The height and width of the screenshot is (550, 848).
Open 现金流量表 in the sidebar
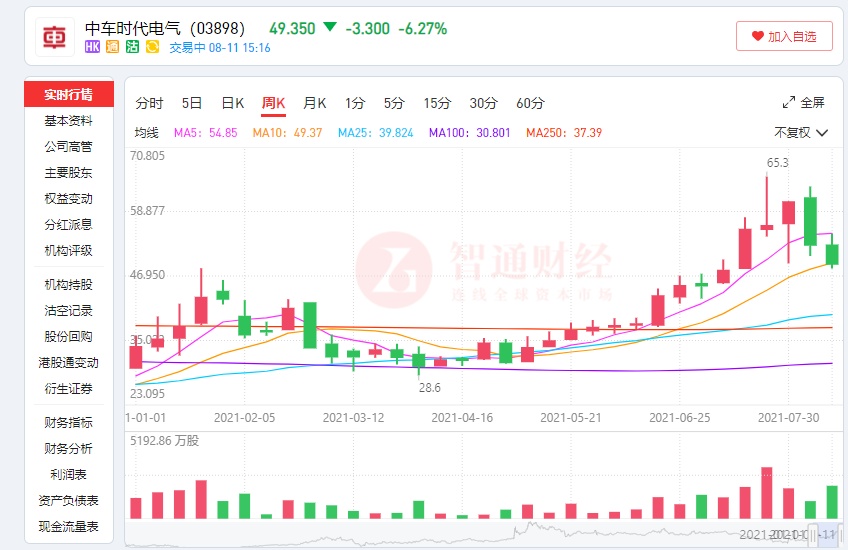69,526
